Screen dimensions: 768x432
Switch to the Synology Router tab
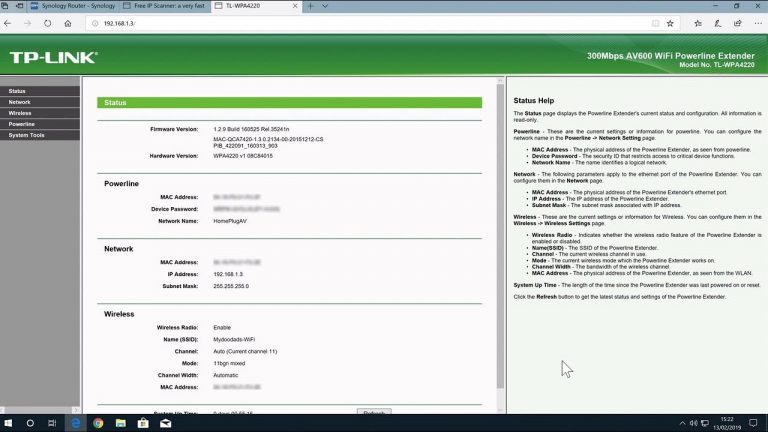[x=73, y=6]
